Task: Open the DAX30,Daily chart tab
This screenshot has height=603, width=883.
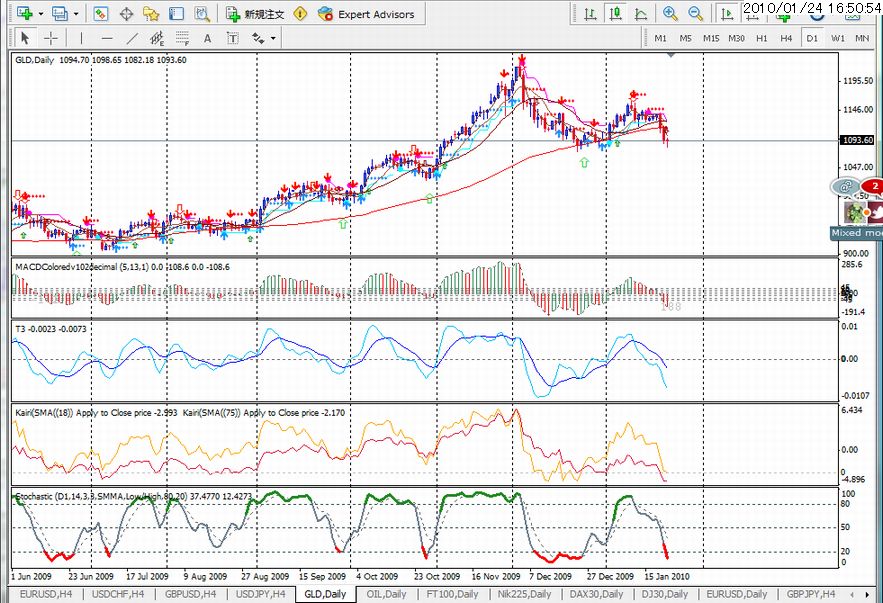Action: point(596,594)
